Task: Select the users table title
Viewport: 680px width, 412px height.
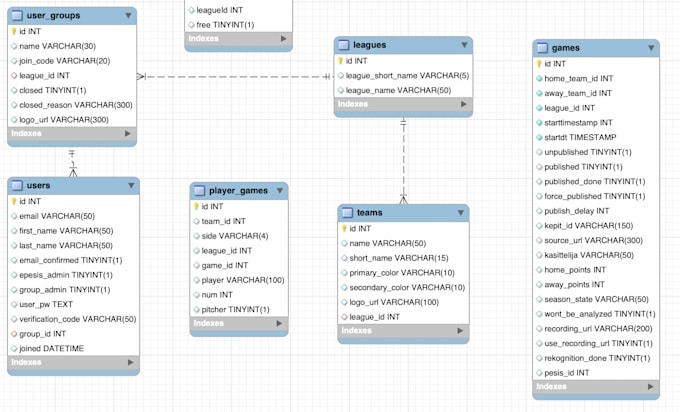Action: pos(39,186)
